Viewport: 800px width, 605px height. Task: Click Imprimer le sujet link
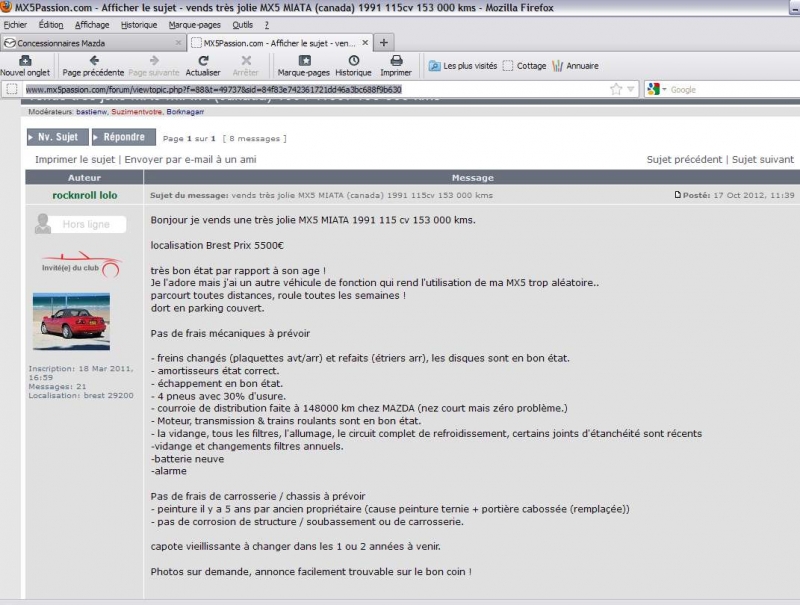[75, 159]
